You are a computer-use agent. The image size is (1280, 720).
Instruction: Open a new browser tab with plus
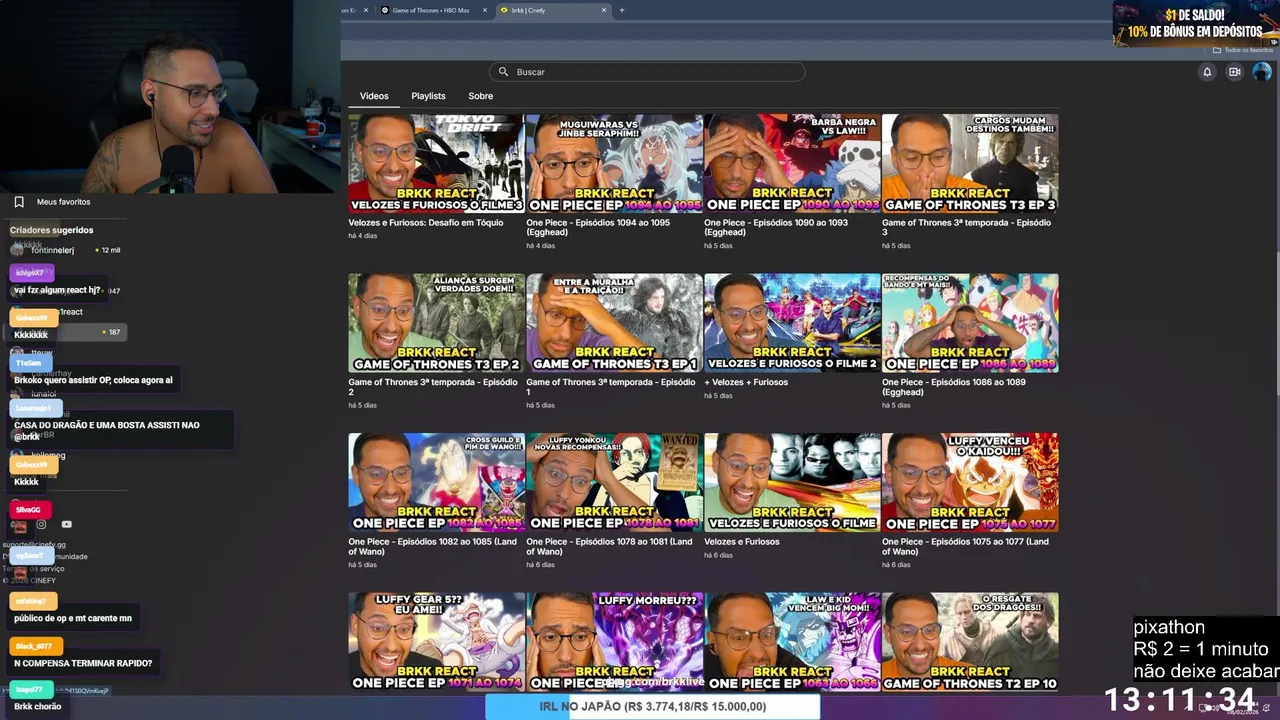[x=622, y=10]
